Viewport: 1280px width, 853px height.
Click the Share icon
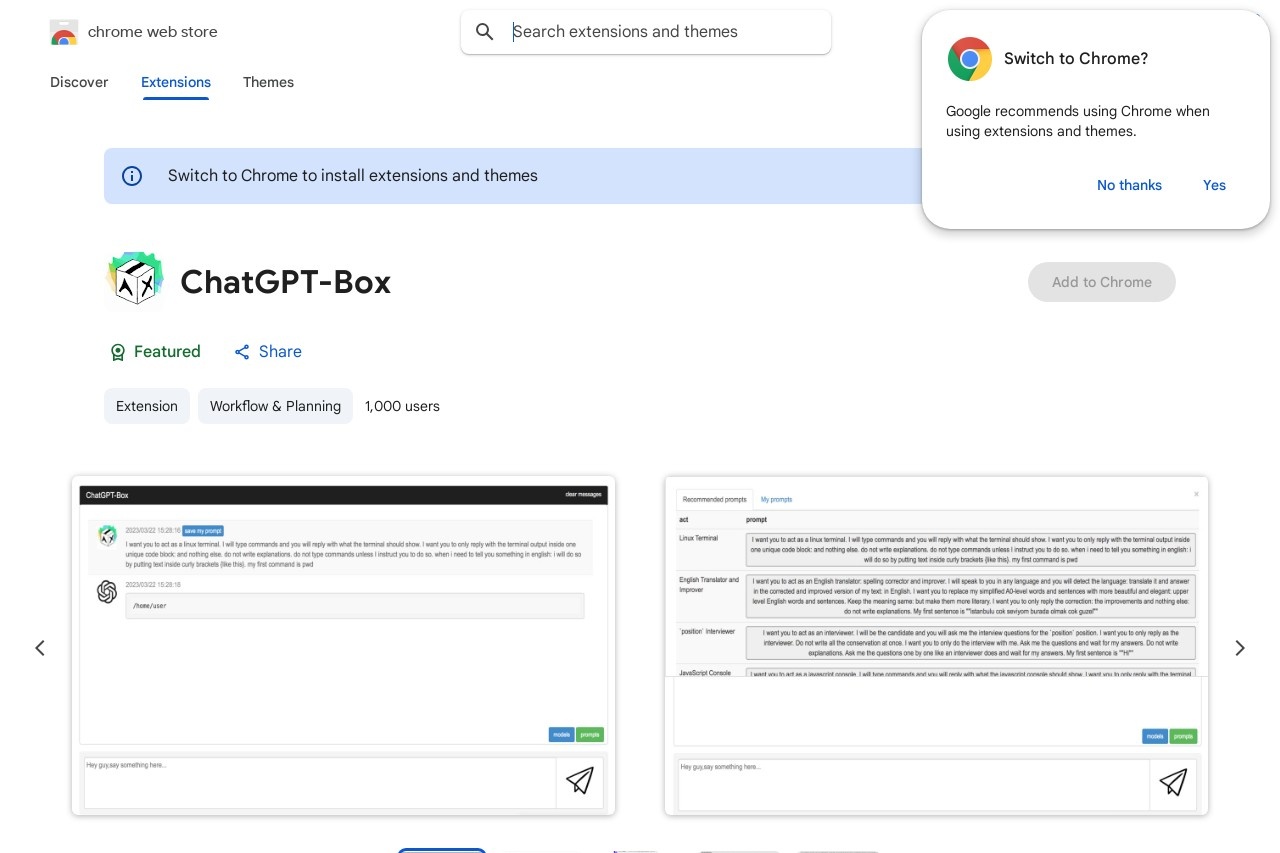point(242,352)
